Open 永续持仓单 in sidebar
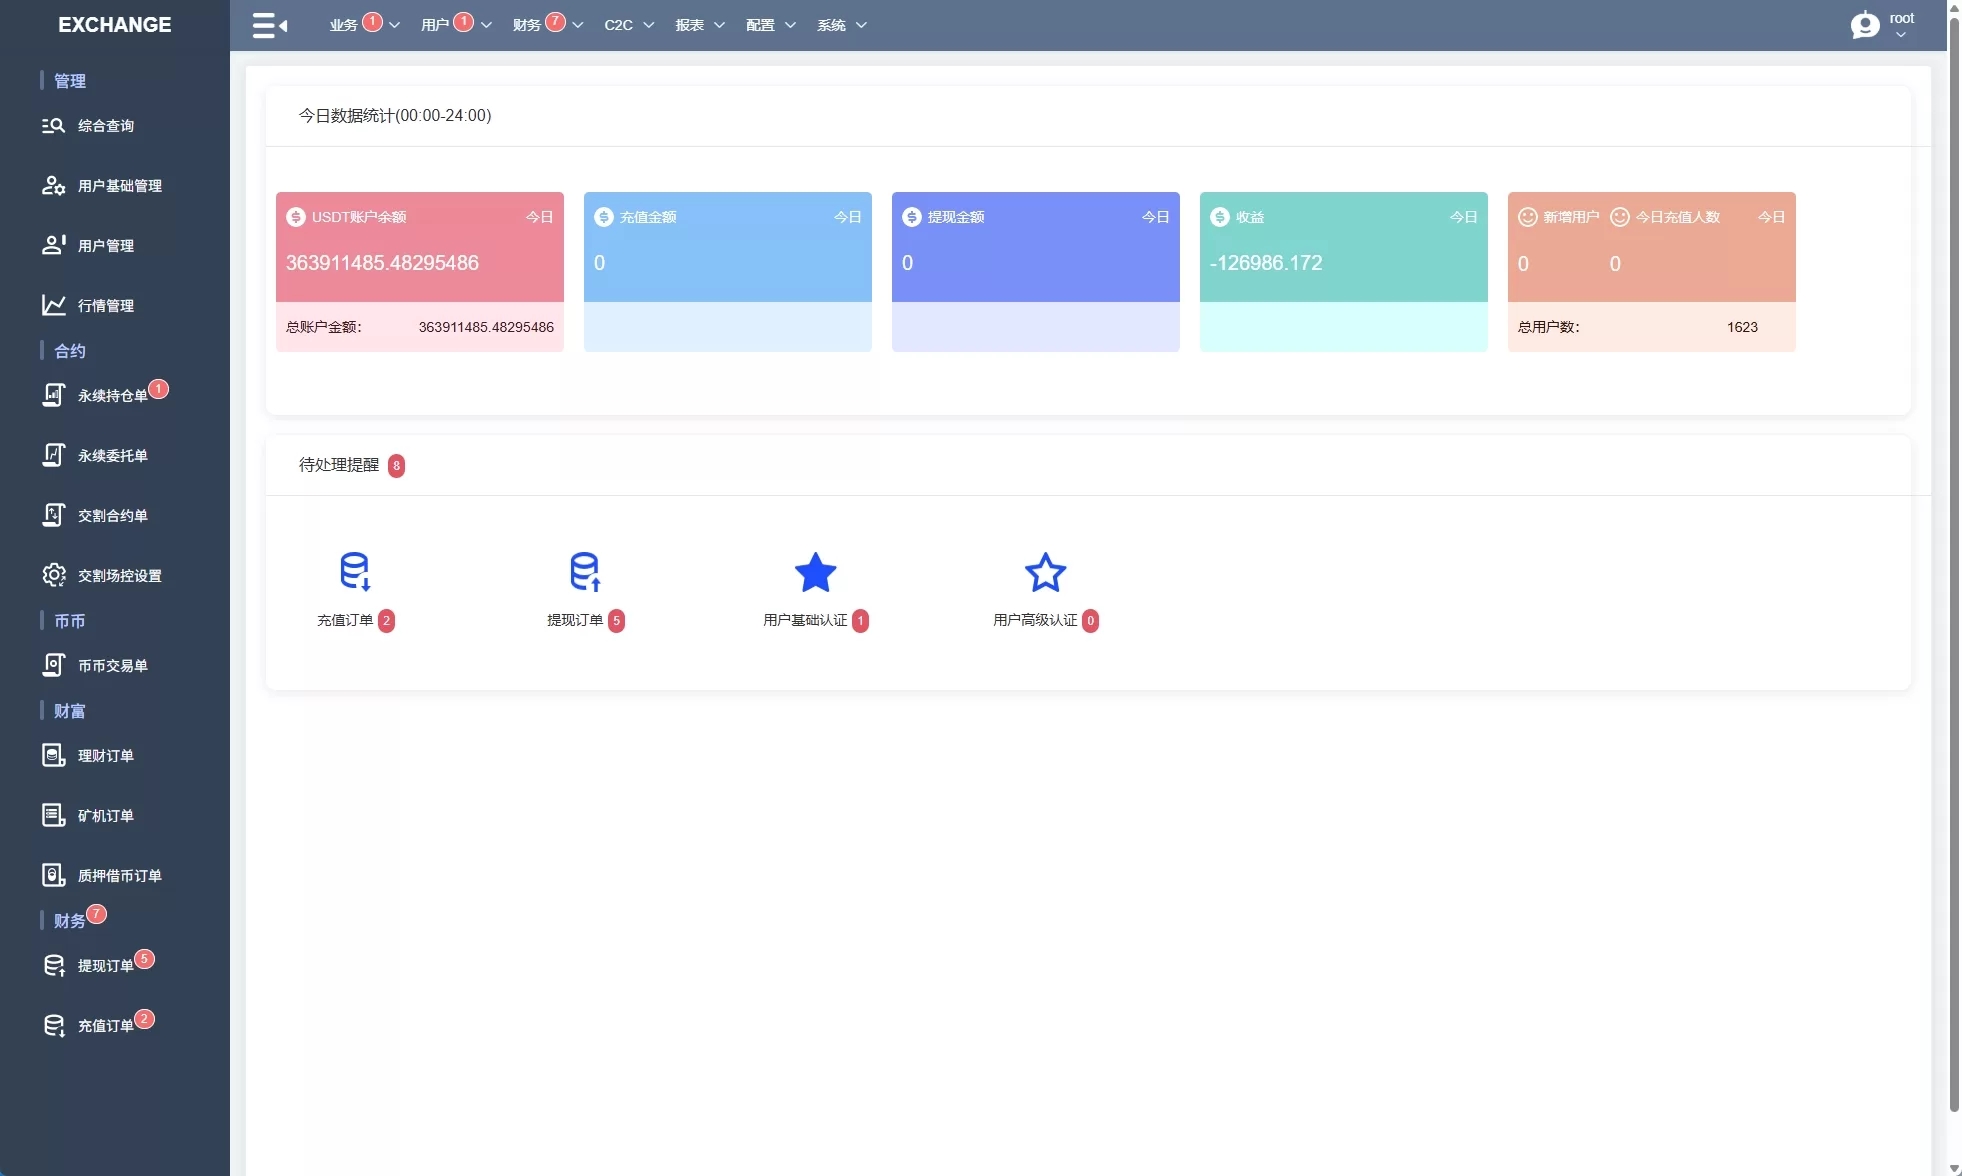Screen dimensions: 1962x1176 click(112, 396)
